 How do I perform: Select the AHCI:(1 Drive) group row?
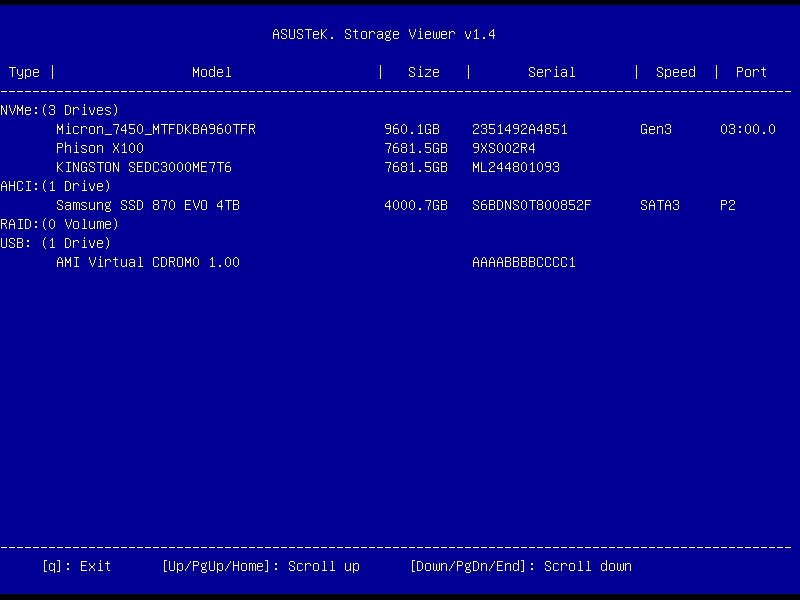pos(55,186)
